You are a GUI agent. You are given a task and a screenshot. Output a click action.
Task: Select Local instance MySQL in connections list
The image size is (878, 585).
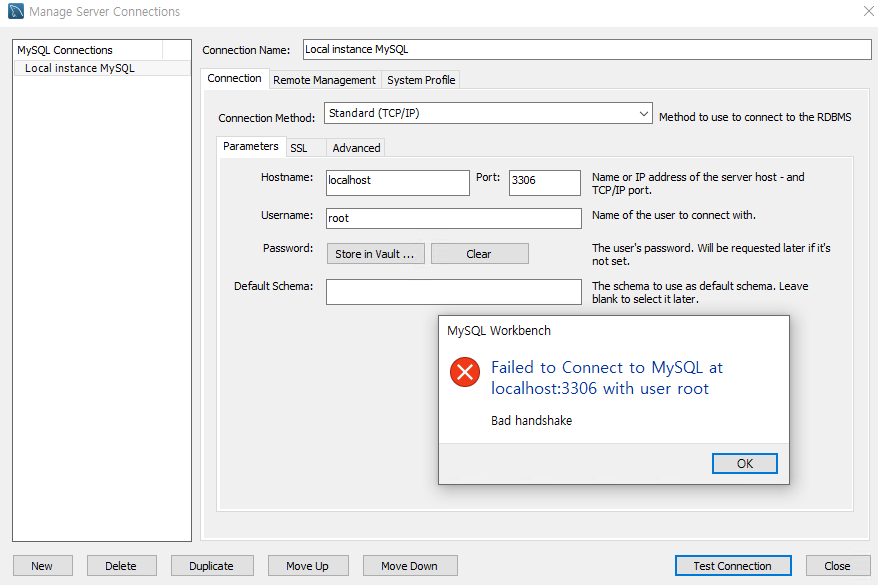click(x=102, y=68)
